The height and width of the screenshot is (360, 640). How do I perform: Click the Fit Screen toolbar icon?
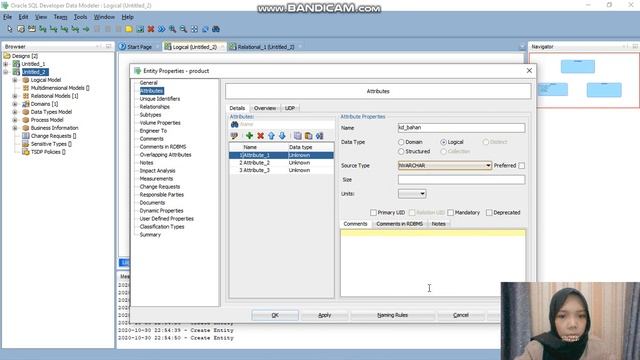coord(194,29)
